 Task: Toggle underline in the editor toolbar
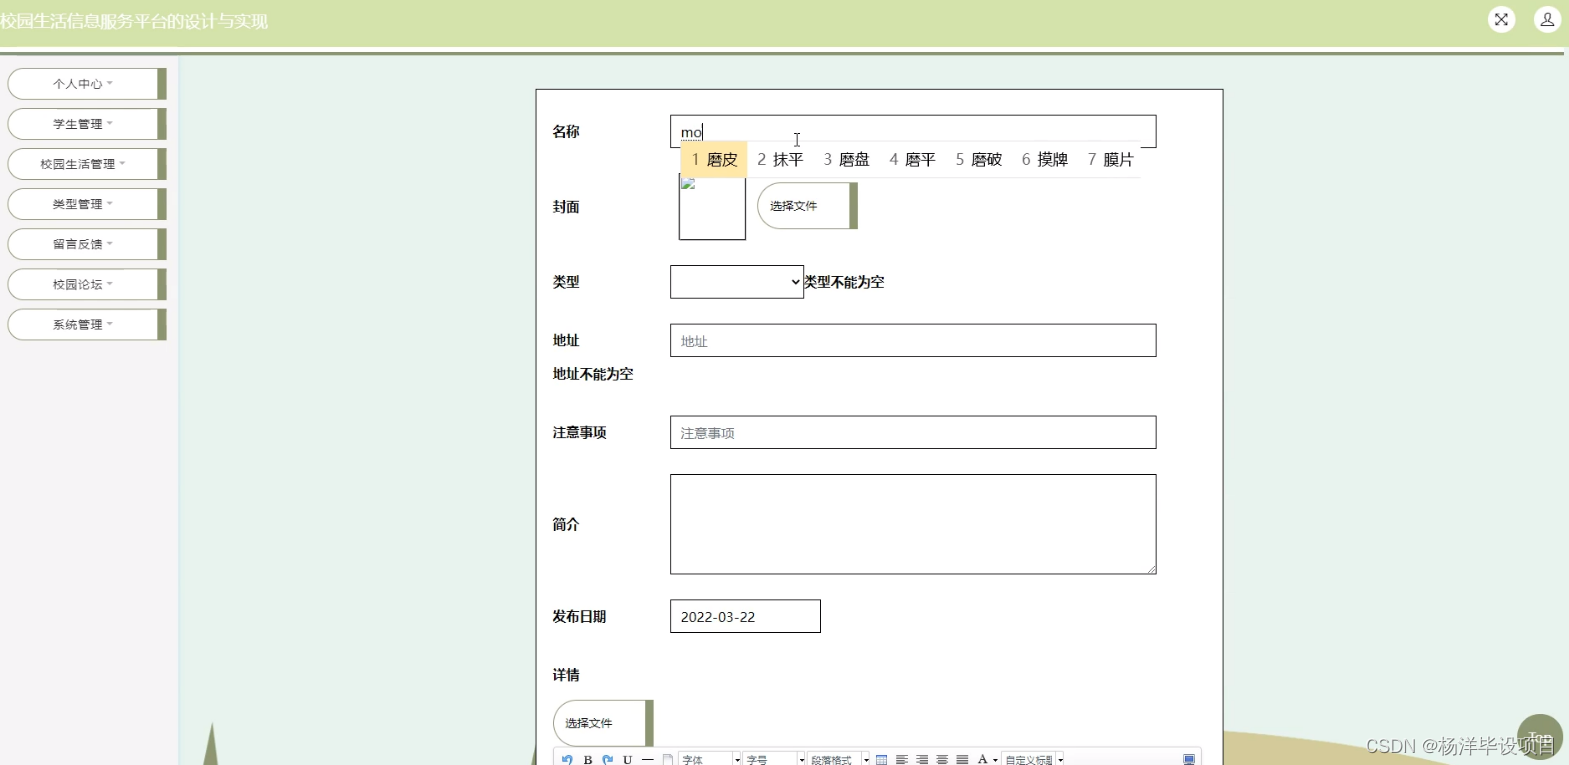tap(627, 760)
